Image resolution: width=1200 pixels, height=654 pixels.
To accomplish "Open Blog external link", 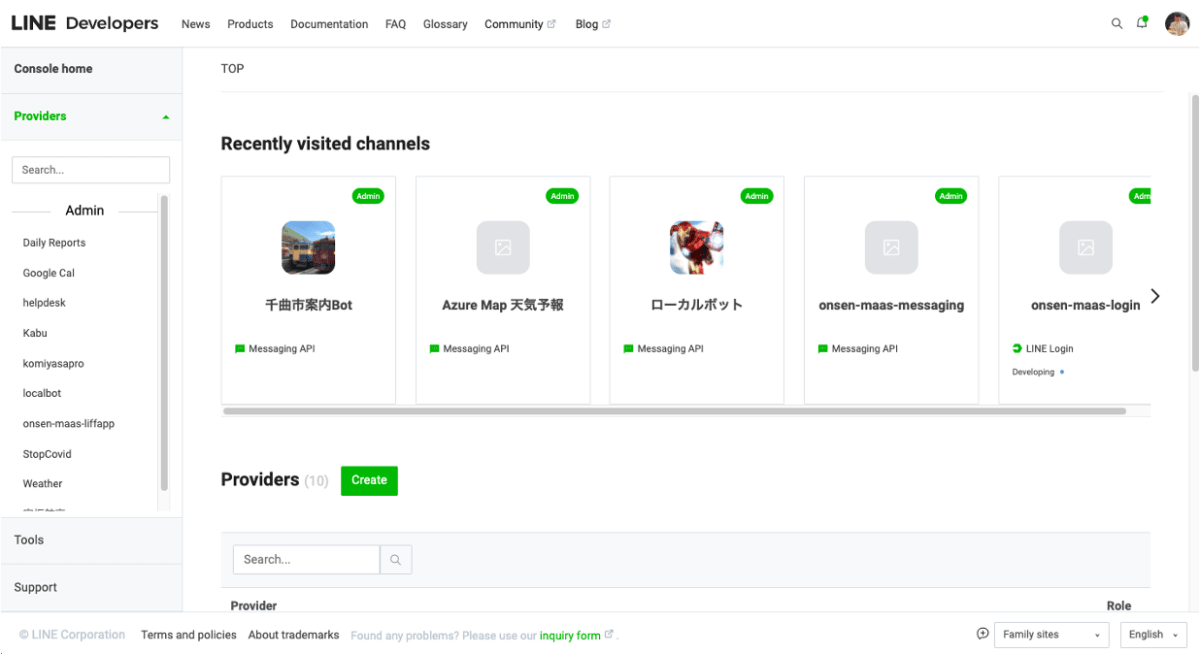I will (x=593, y=24).
